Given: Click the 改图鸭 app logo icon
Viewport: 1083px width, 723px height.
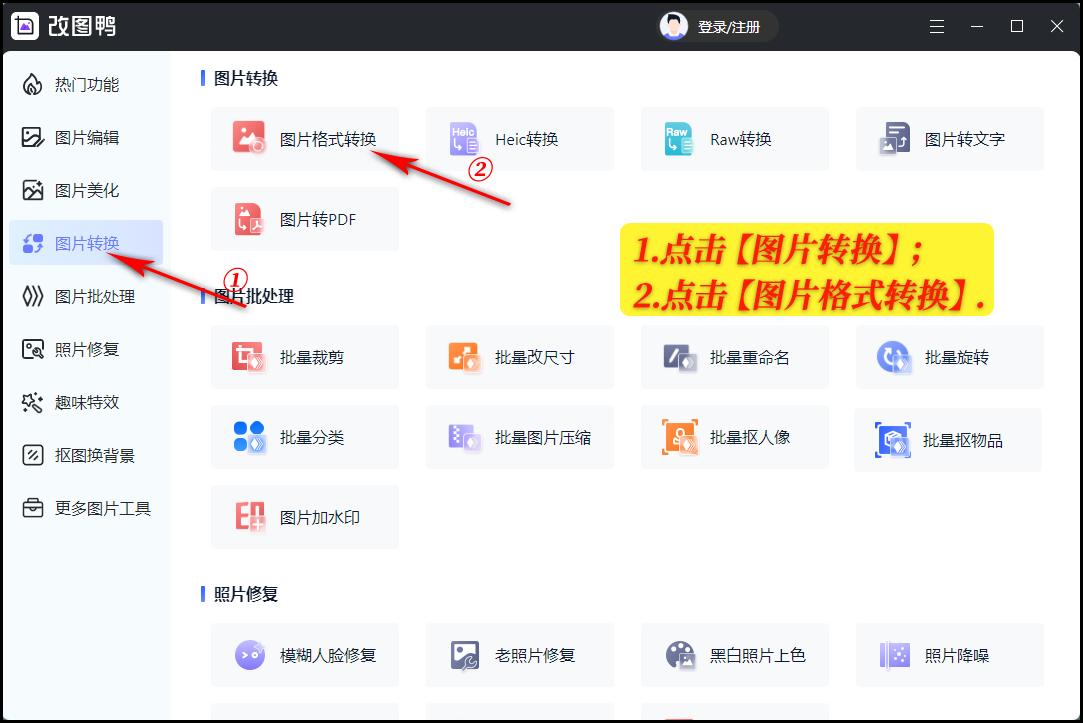Looking at the screenshot, I should (x=25, y=26).
